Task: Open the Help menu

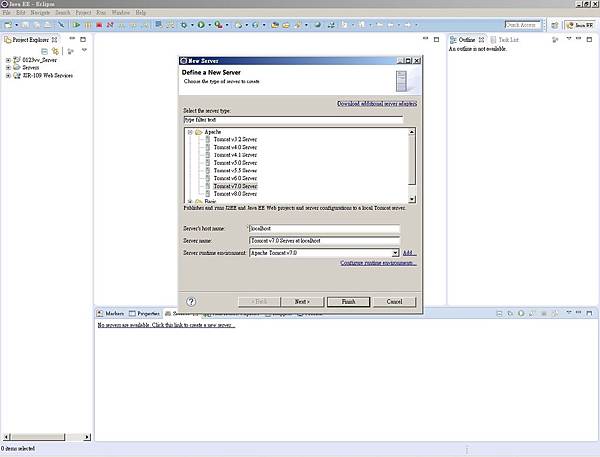Action: pyautogui.click(x=140, y=13)
